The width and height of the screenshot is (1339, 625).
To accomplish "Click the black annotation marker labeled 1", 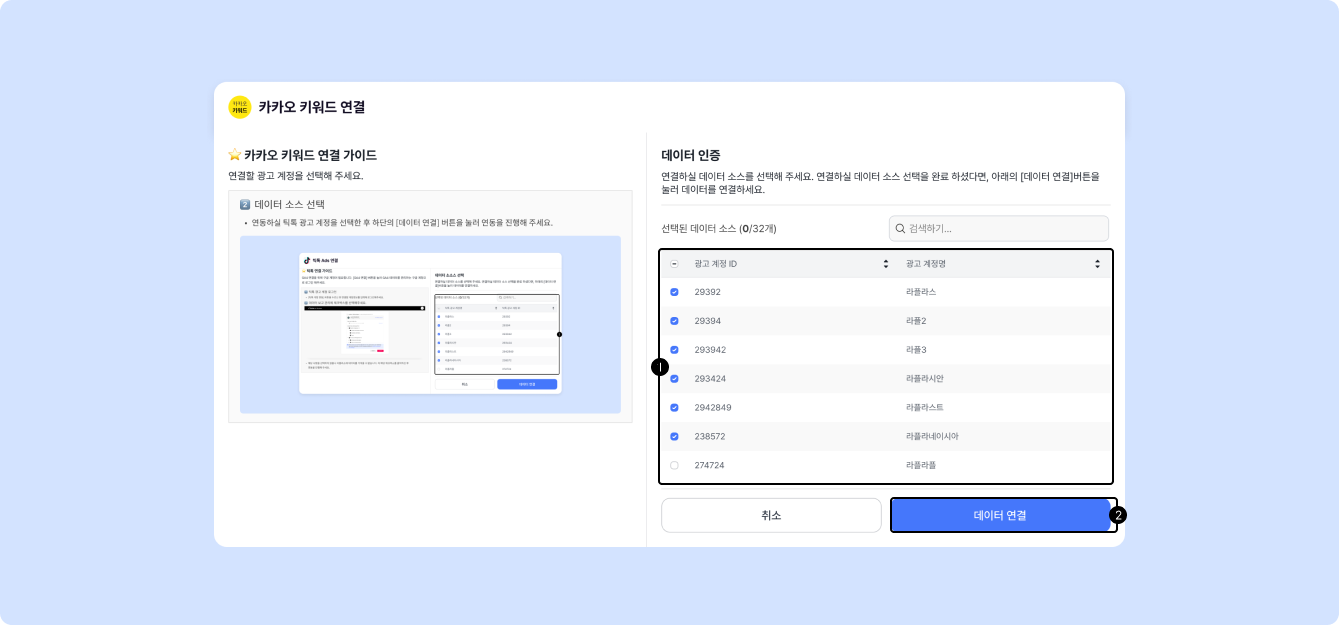I will tap(659, 367).
